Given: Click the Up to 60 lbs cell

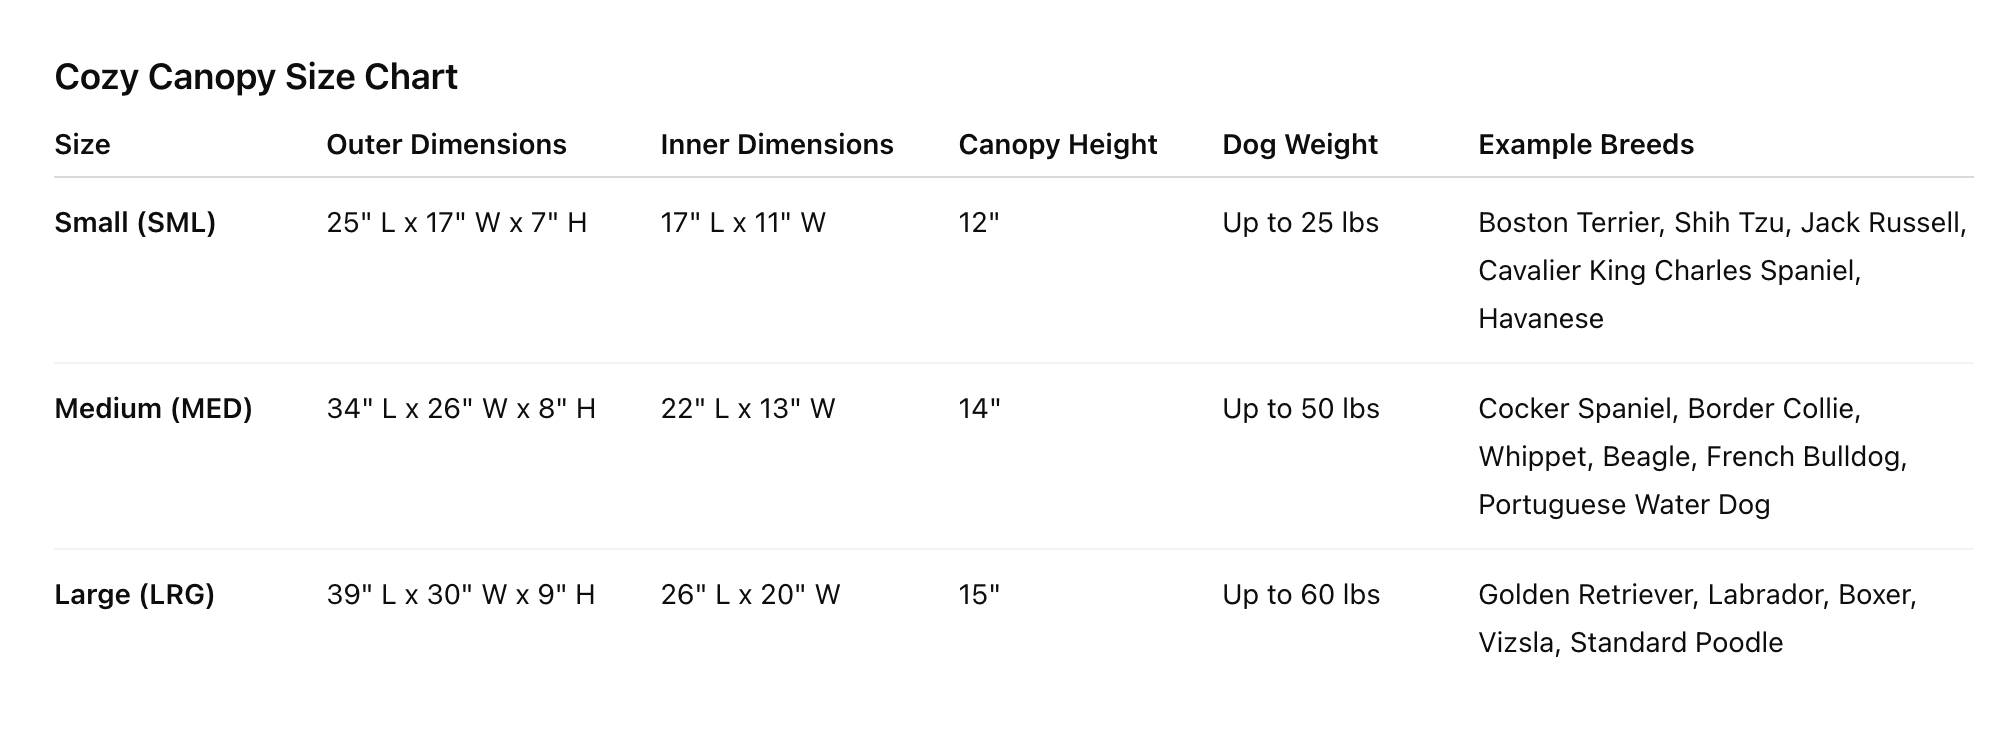Looking at the screenshot, I should click(1300, 595).
